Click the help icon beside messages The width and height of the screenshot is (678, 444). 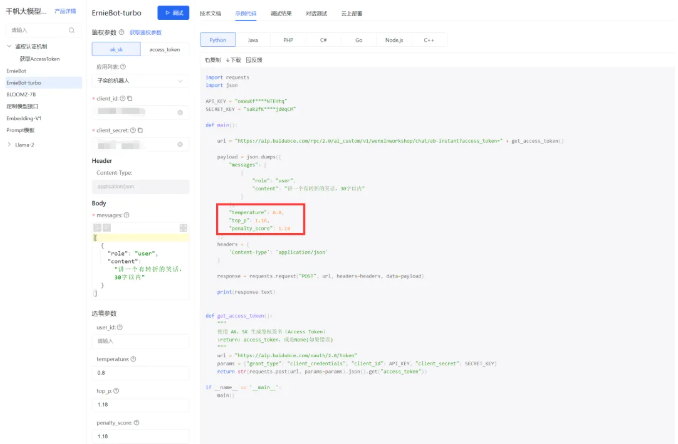coord(126,215)
